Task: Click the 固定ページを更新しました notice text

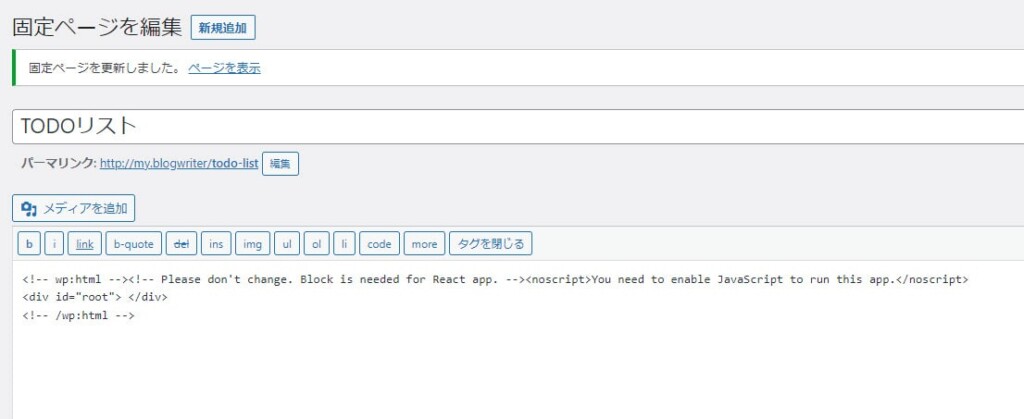Action: click(x=104, y=68)
